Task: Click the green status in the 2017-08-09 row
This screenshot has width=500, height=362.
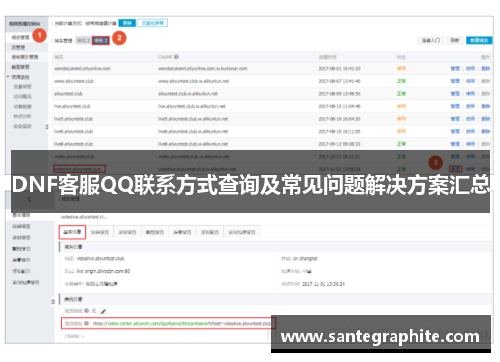Action: pos(401,94)
